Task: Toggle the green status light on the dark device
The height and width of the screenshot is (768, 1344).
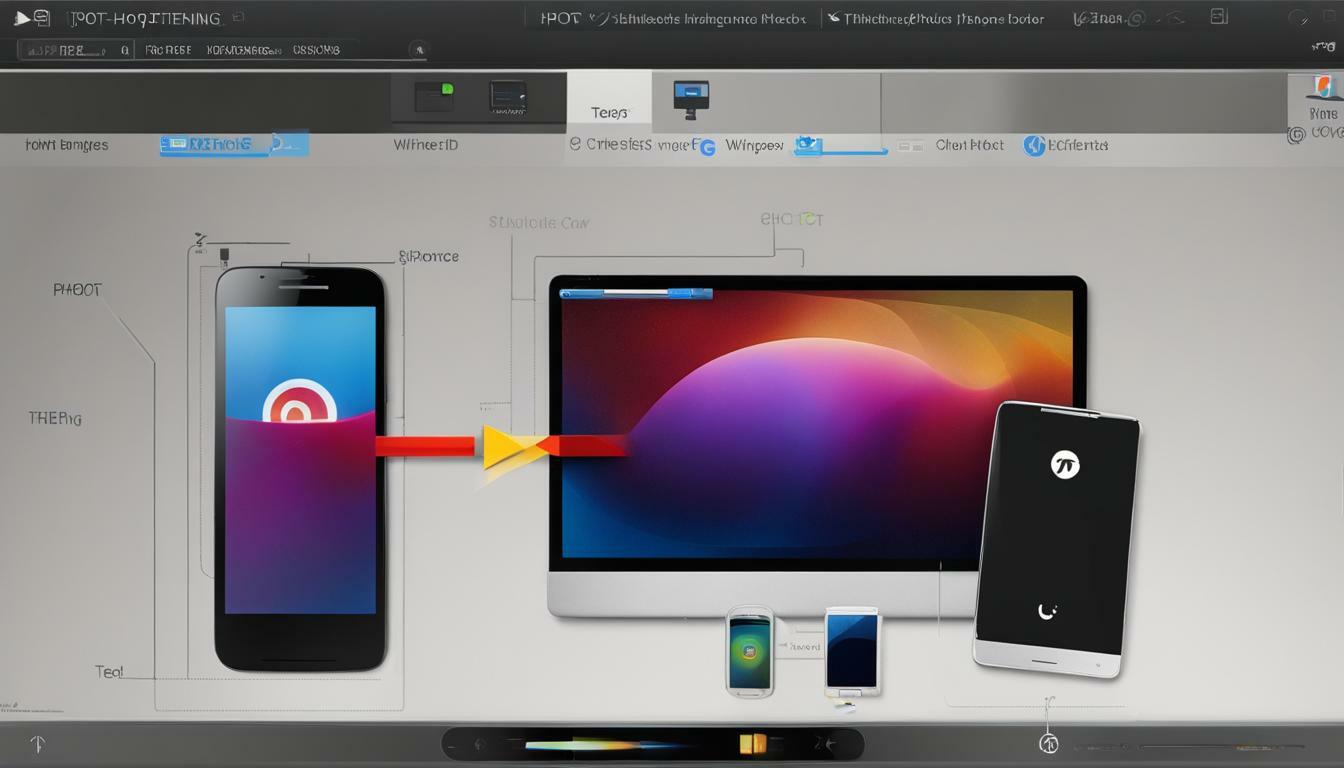Action: coord(447,91)
